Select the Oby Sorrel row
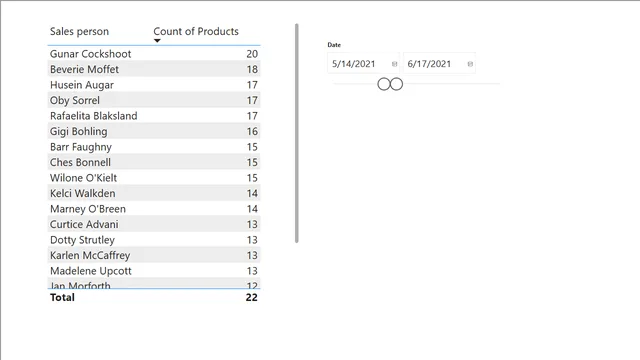Viewport: 640px width, 360px height. pyautogui.click(x=154, y=100)
